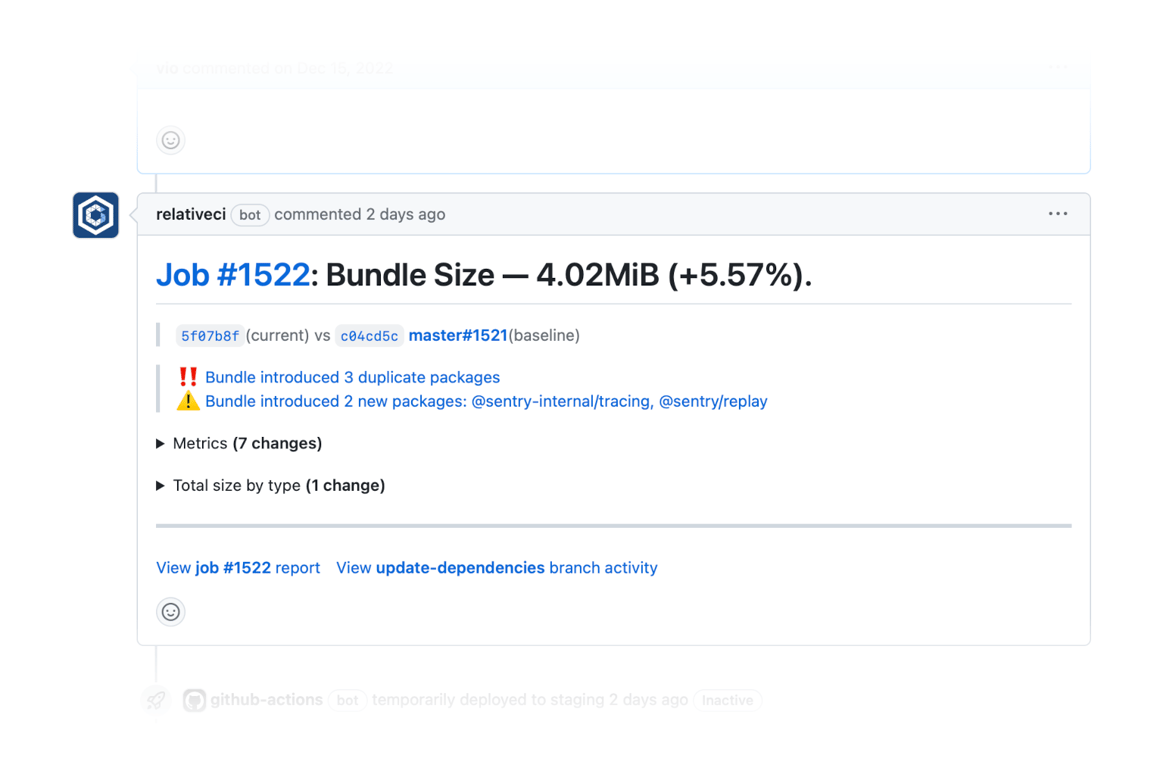Viewport: 1163px width, 768px height.
Task: Open the kebab menu on the relativeci comment
Action: tap(1058, 213)
